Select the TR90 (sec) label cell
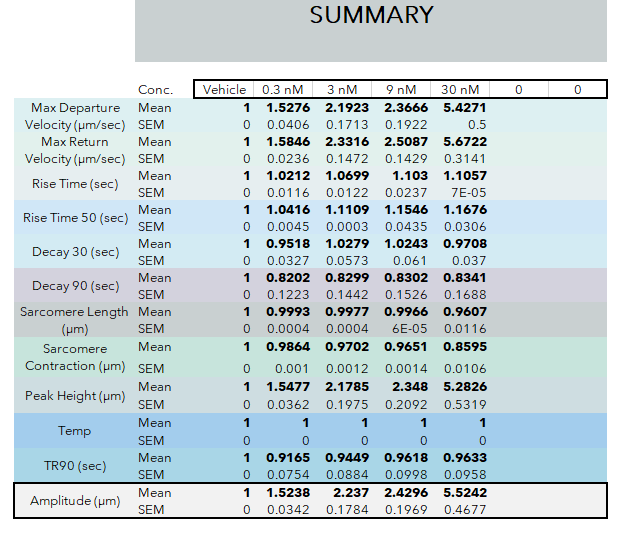 click(75, 465)
